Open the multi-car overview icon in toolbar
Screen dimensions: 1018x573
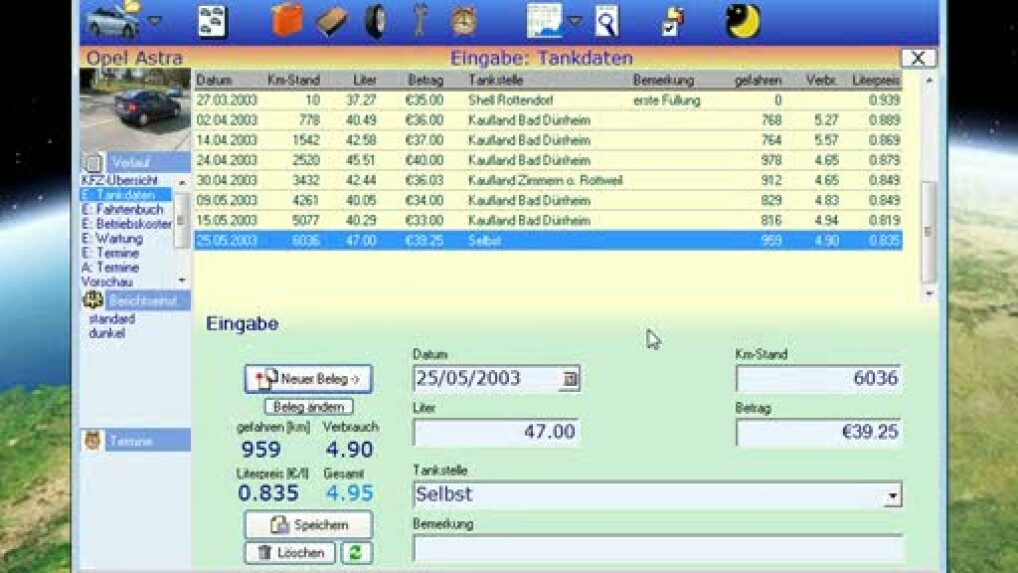coord(212,21)
